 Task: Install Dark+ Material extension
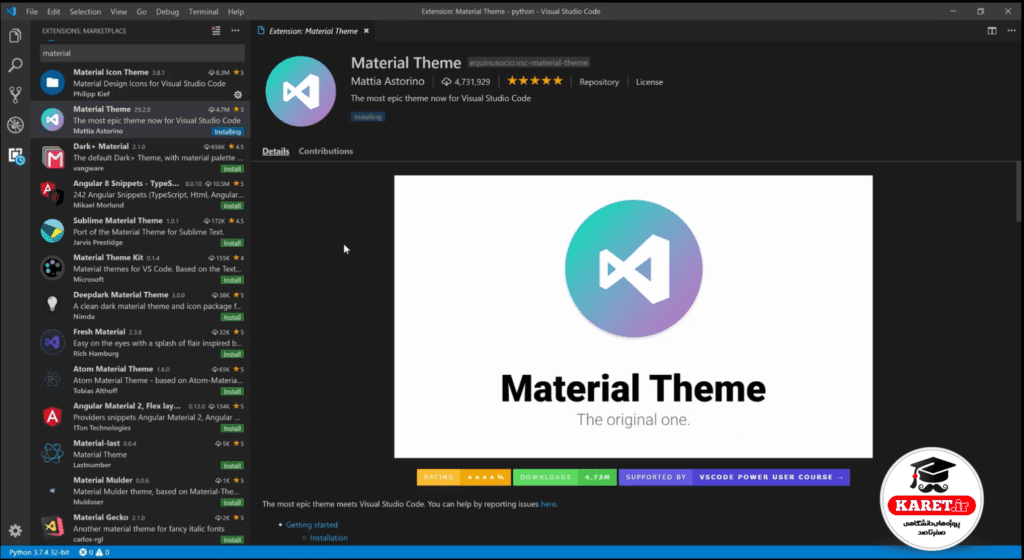(232, 168)
